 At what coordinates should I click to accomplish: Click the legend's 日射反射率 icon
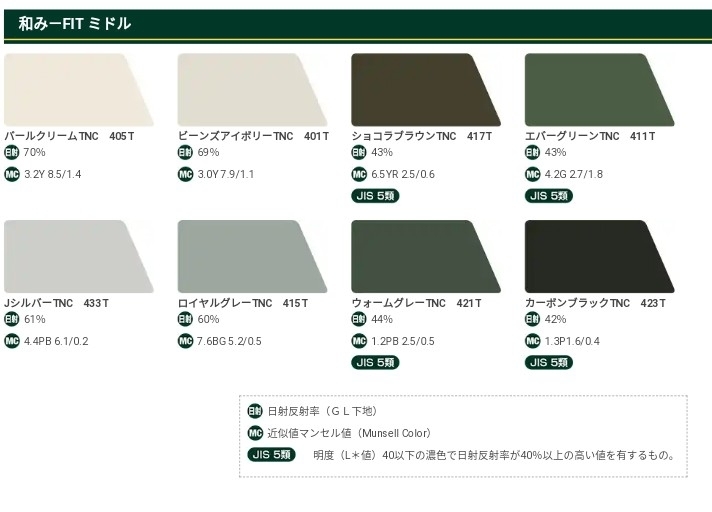click(254, 412)
